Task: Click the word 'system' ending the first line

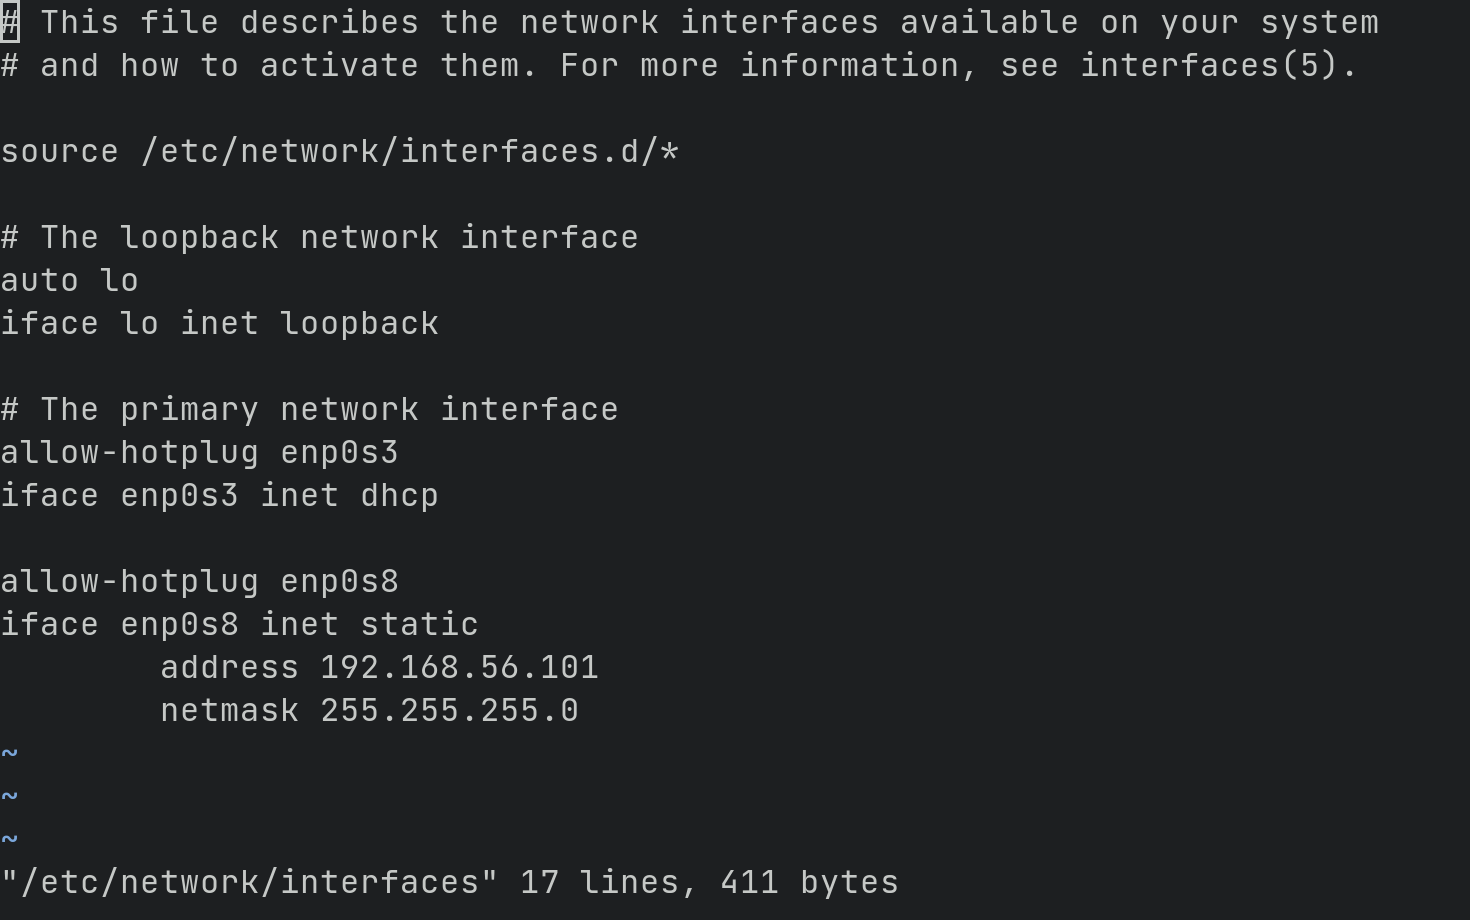Action: coord(1320,23)
